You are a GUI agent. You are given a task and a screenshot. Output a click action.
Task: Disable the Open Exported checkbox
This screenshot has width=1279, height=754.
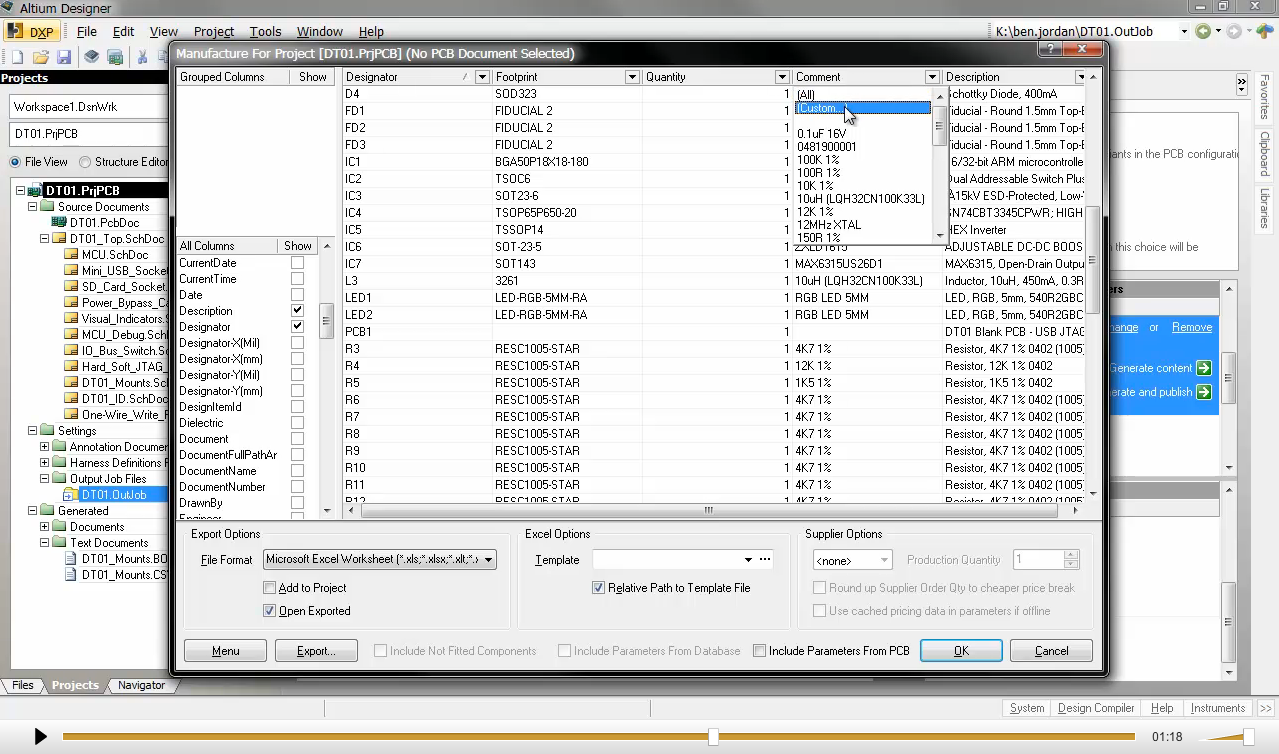coord(269,611)
